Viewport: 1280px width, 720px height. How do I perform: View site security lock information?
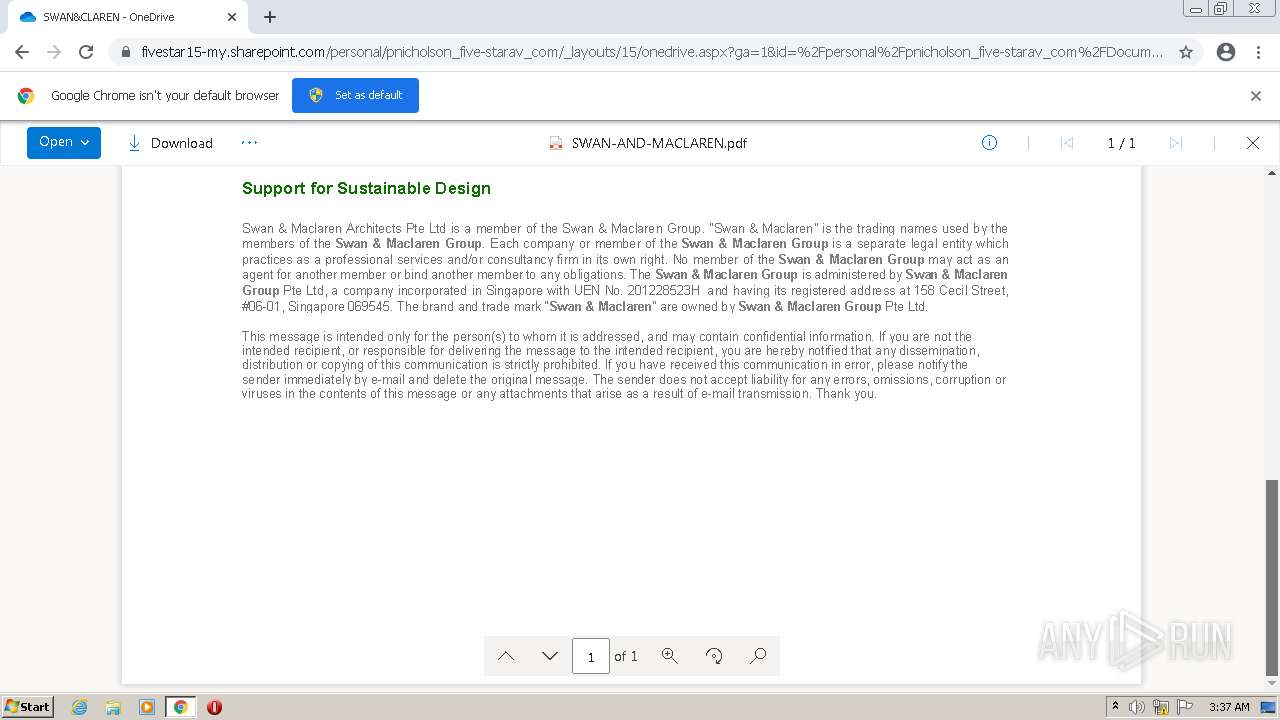coord(125,52)
